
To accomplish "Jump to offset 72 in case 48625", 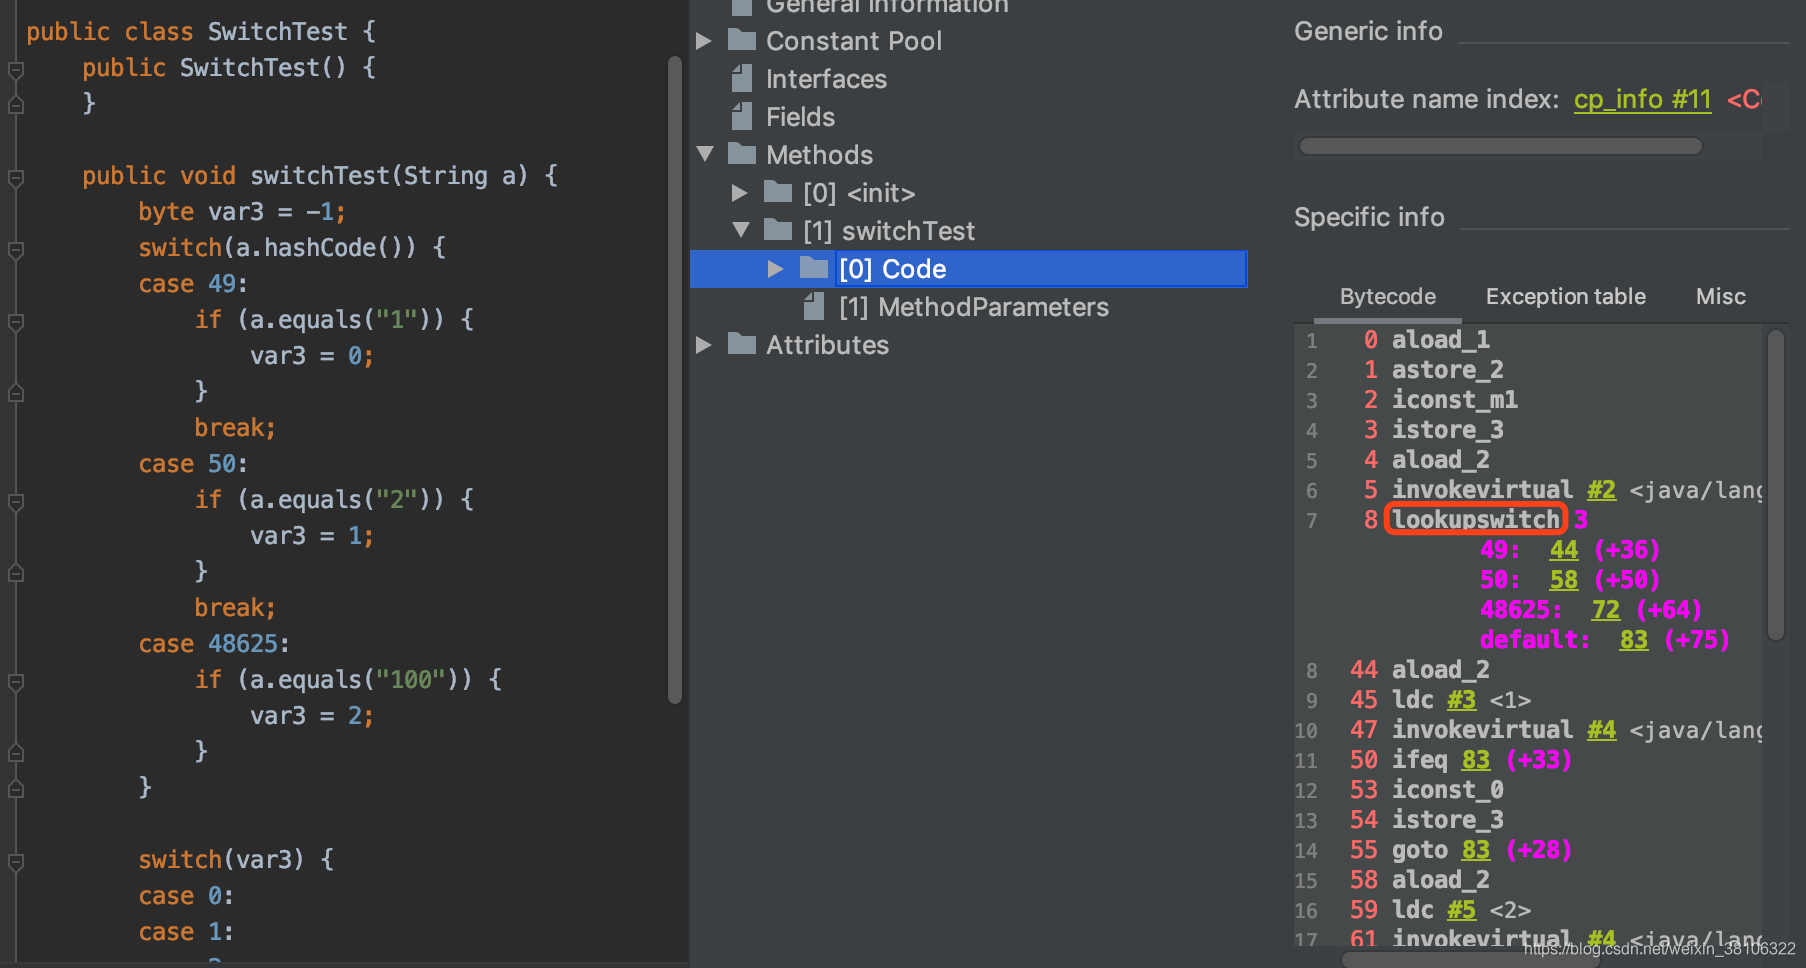I will click(1606, 610).
